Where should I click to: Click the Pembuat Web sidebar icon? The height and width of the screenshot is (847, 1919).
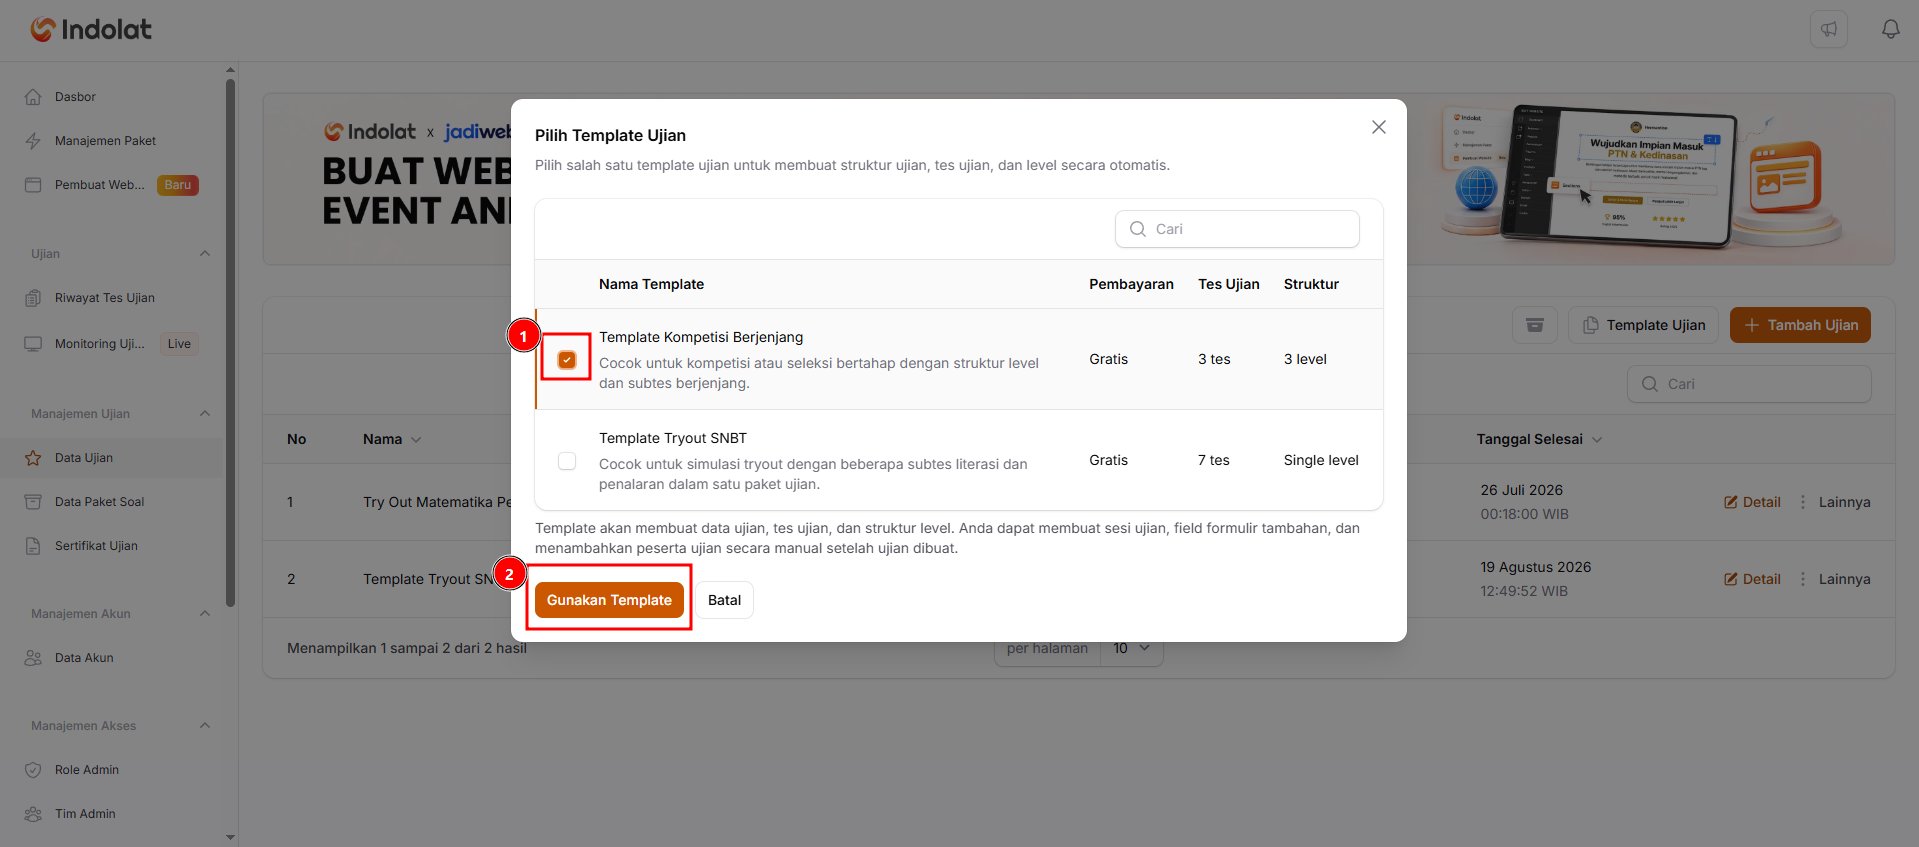tap(33, 185)
